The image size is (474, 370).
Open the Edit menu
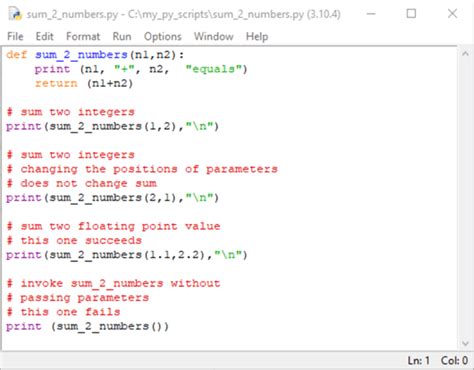point(45,36)
